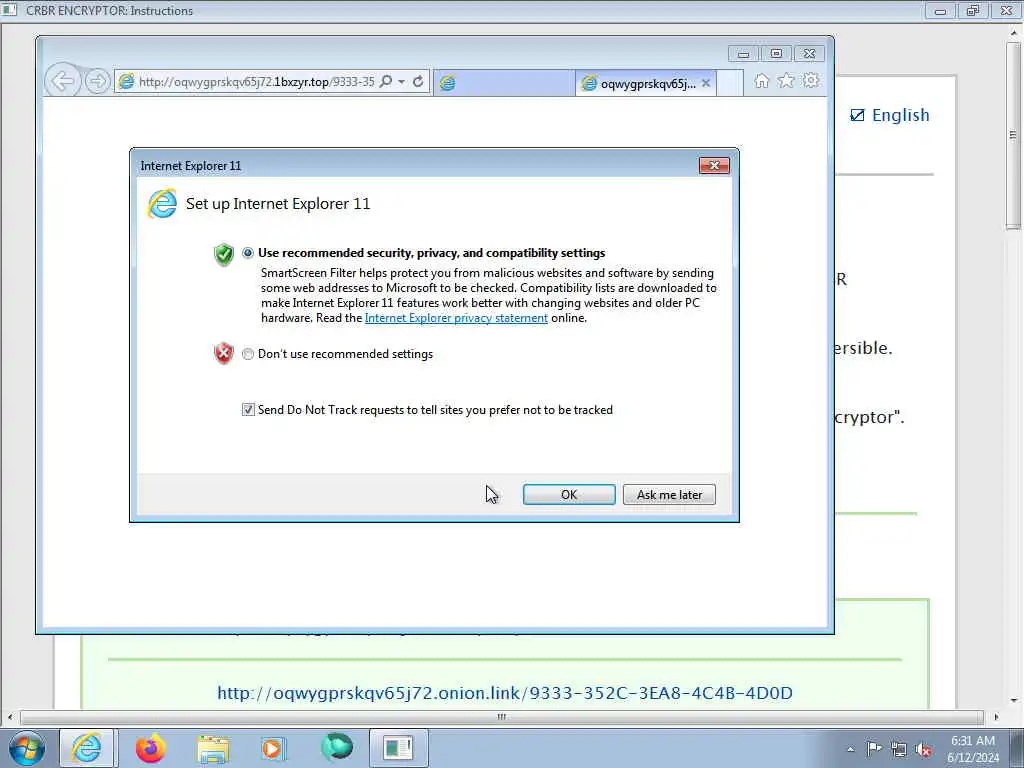Open the address bar dropdown arrow
Screen dimensions: 1024x768
pyautogui.click(x=402, y=82)
